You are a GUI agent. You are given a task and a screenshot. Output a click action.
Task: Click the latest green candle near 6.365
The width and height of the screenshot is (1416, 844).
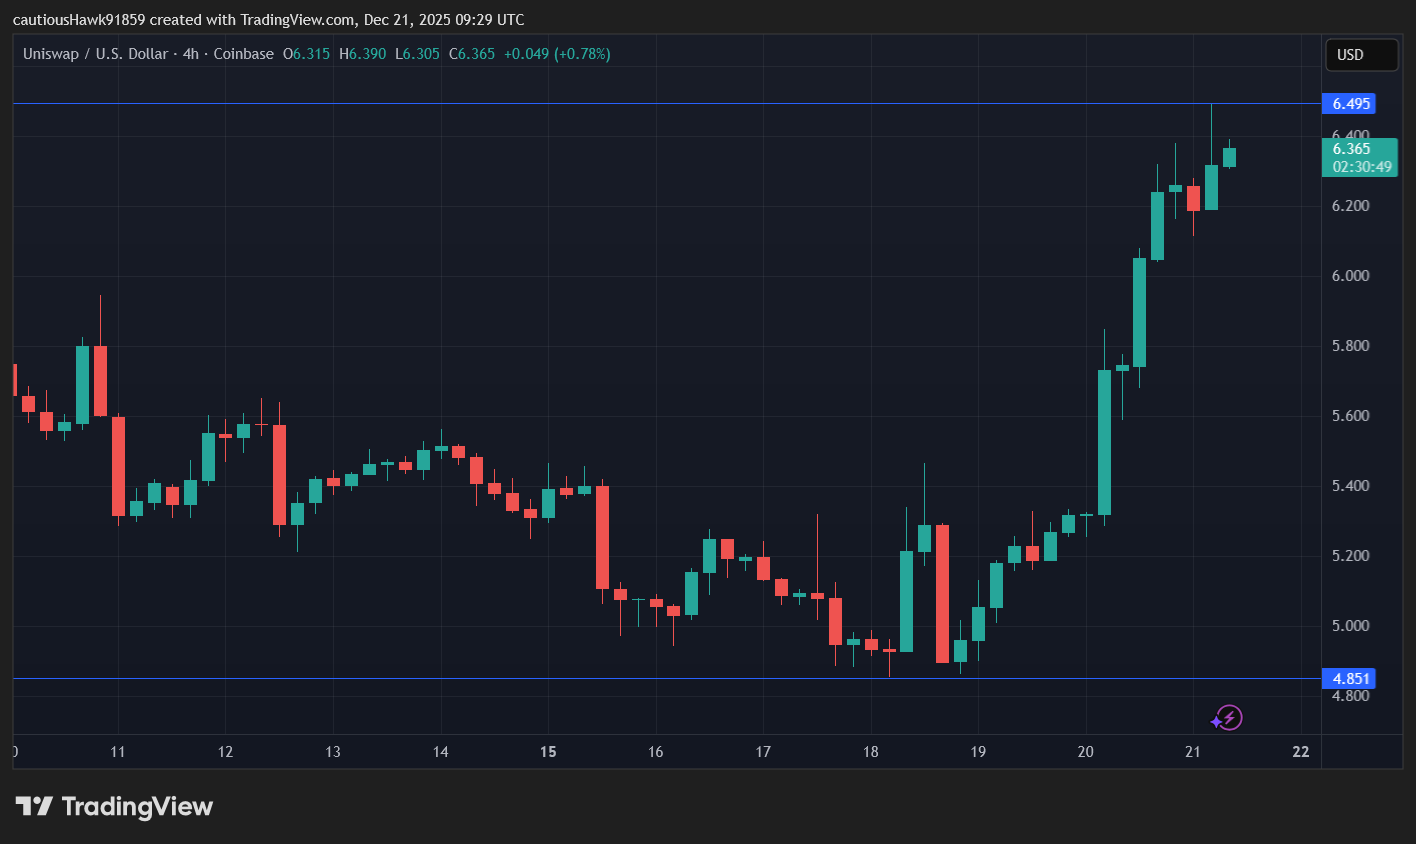click(x=1229, y=157)
